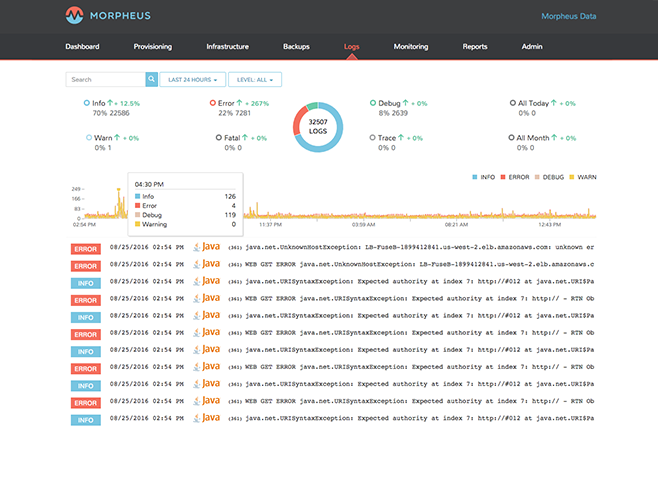Click Java icon in tenth log row
Screen dimensions: 658x478
pyautogui.click(x=206, y=401)
